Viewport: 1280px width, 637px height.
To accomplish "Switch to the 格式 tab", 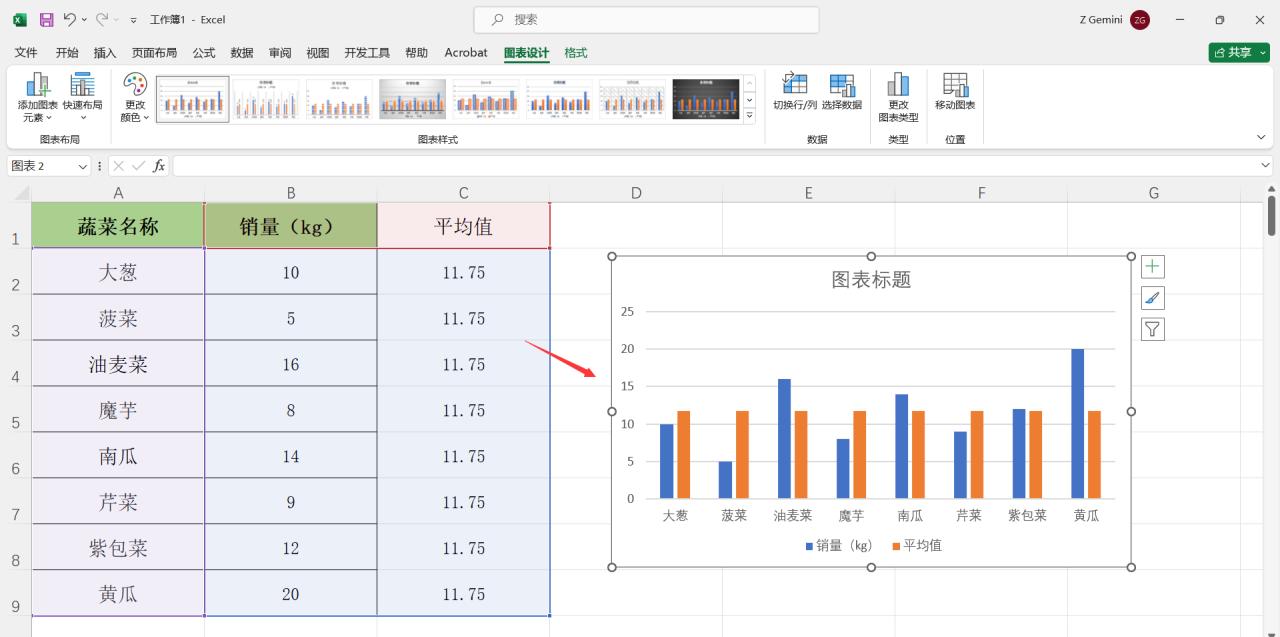I will coord(576,53).
